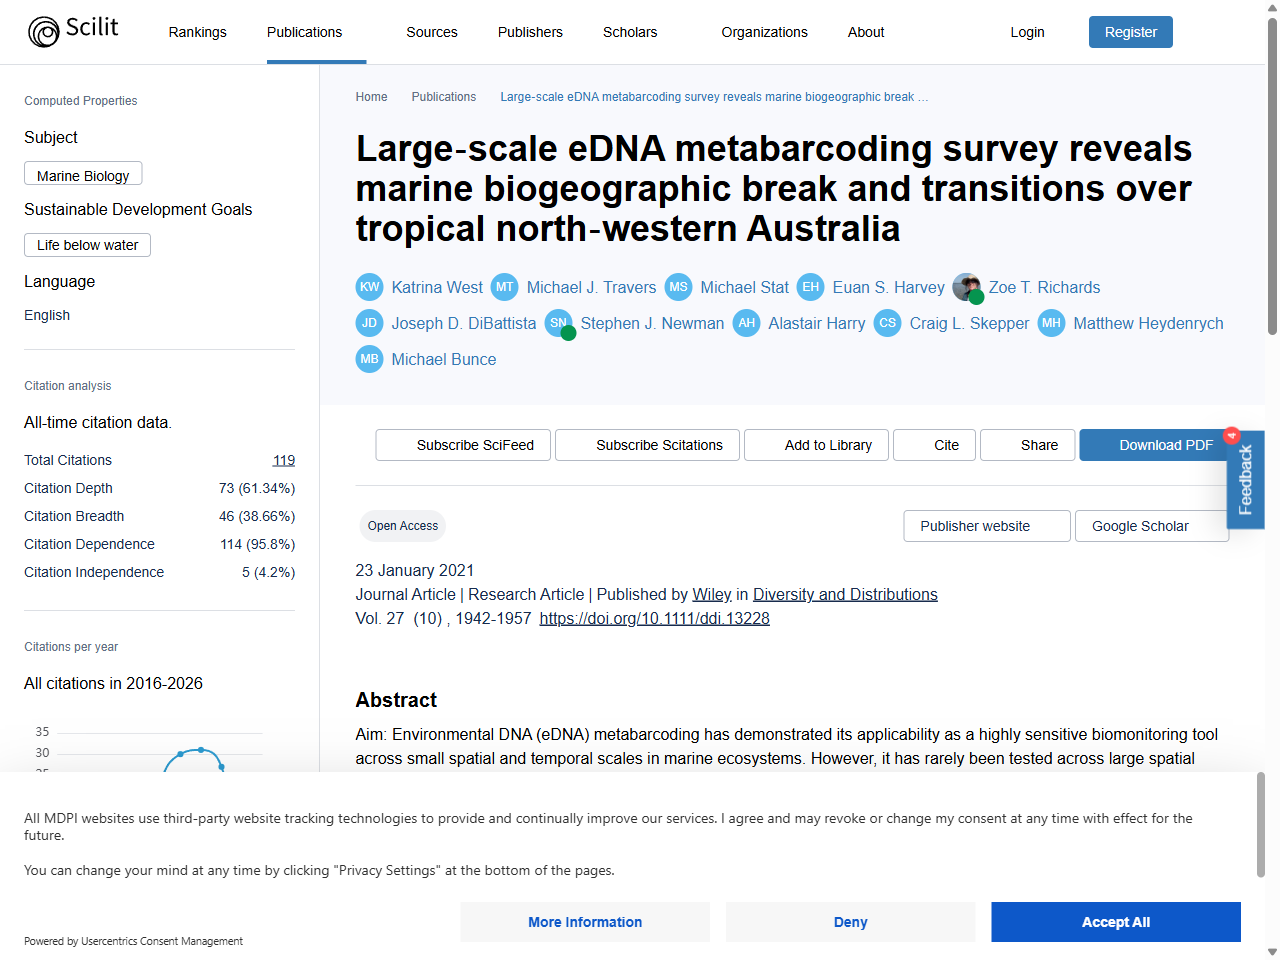Open the DOI link for the article
The width and height of the screenshot is (1280, 960).
click(x=655, y=618)
